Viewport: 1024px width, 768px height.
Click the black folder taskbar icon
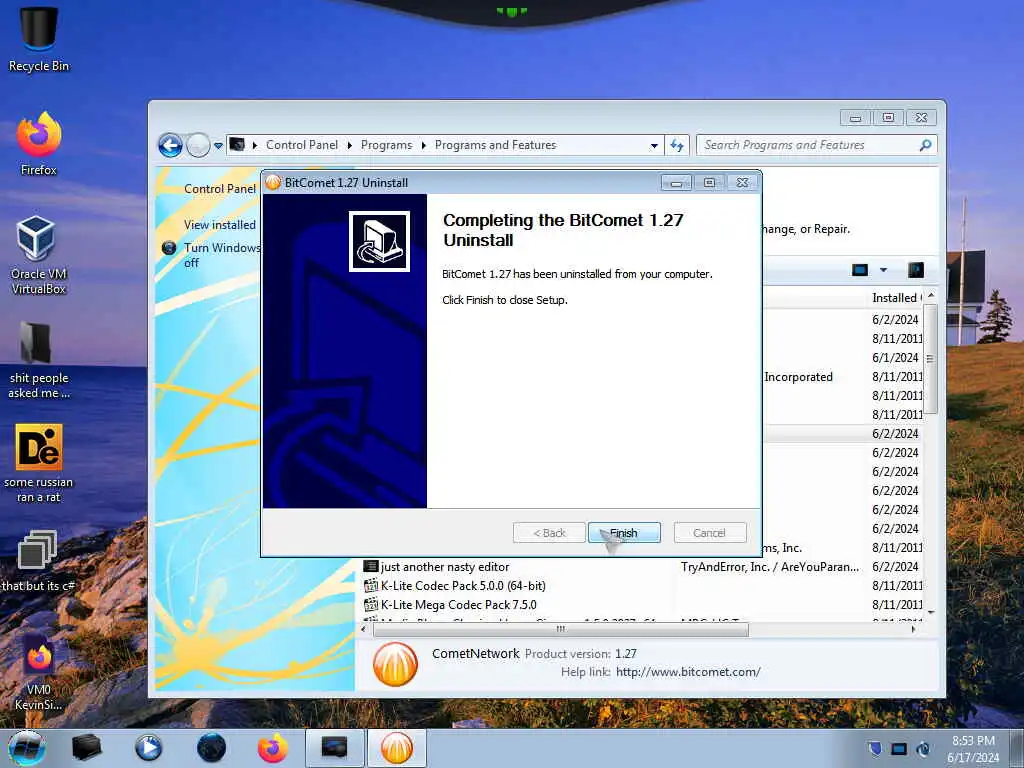(x=86, y=748)
